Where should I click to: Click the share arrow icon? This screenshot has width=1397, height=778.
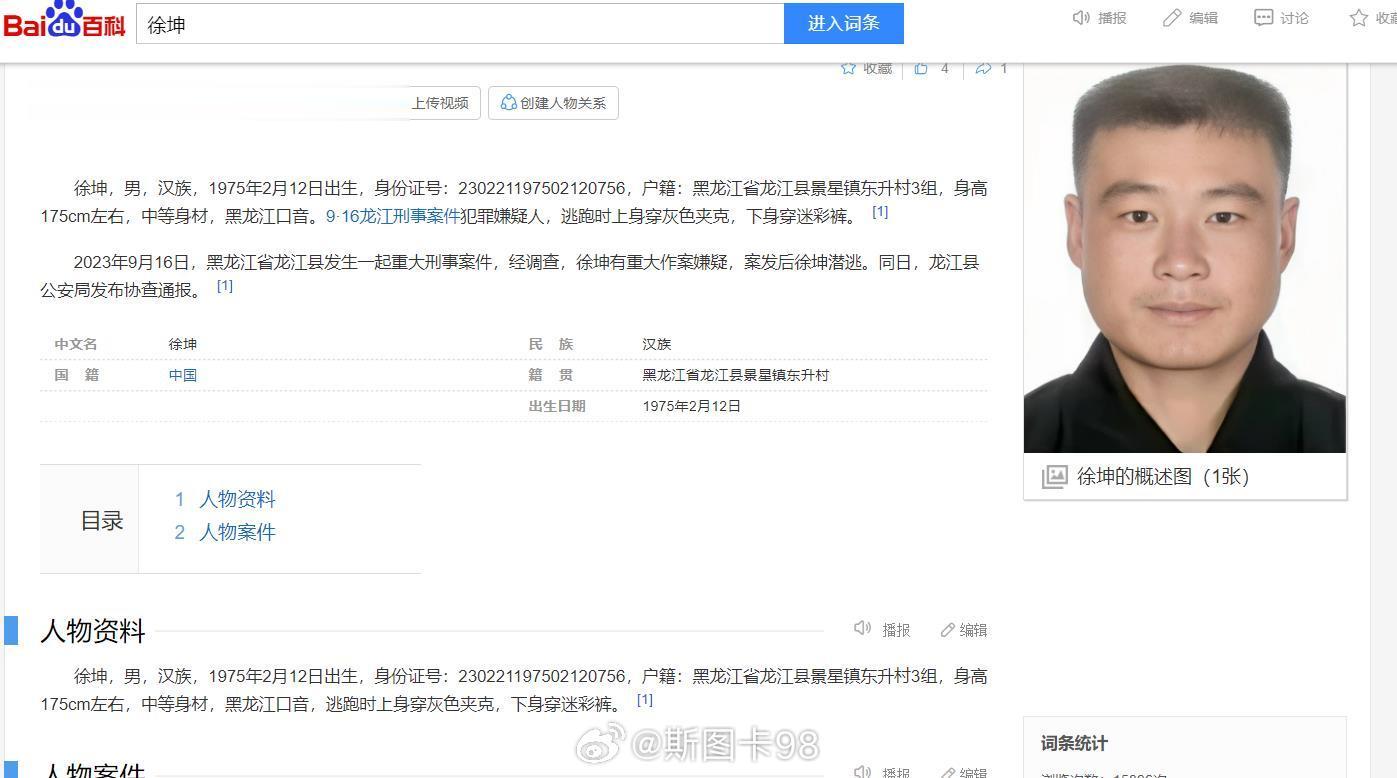point(983,68)
